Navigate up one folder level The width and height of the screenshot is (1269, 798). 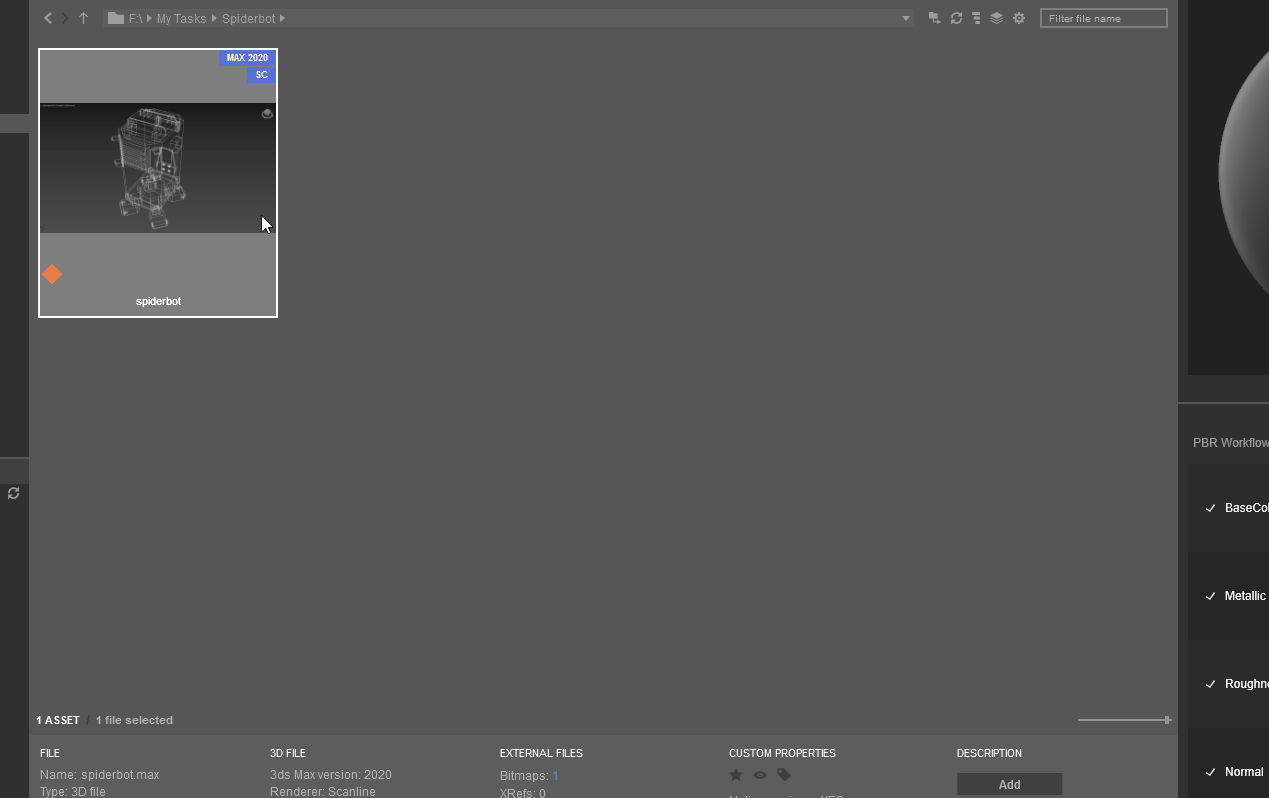click(84, 18)
